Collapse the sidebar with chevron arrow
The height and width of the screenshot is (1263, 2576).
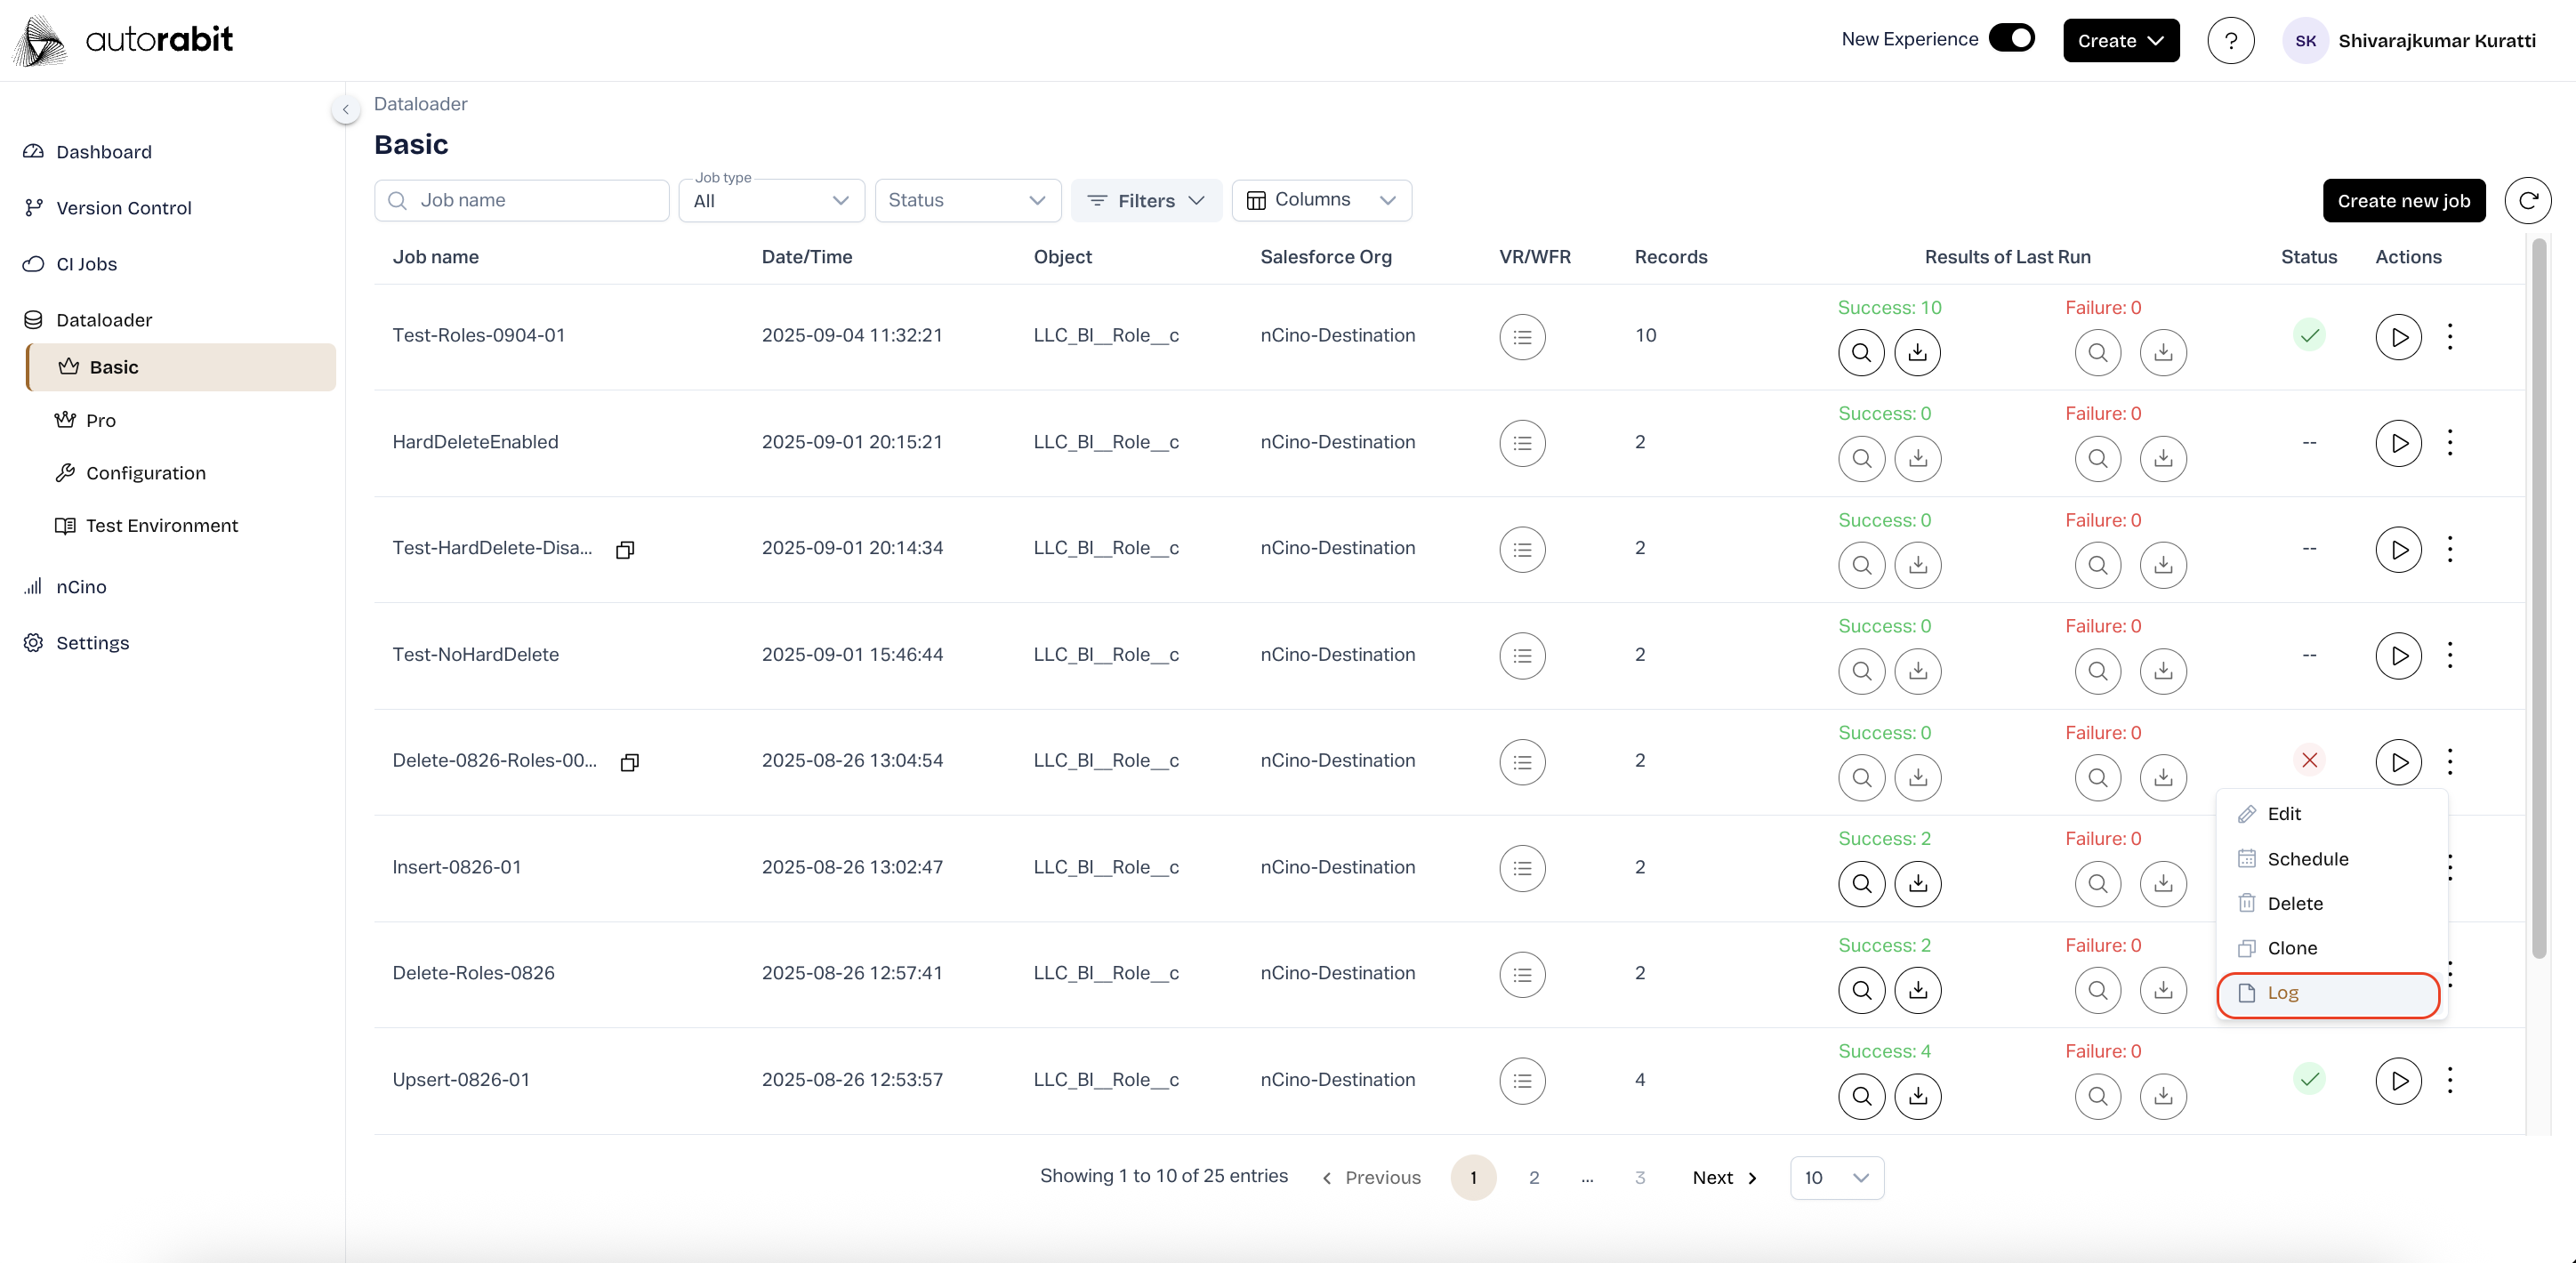(345, 109)
